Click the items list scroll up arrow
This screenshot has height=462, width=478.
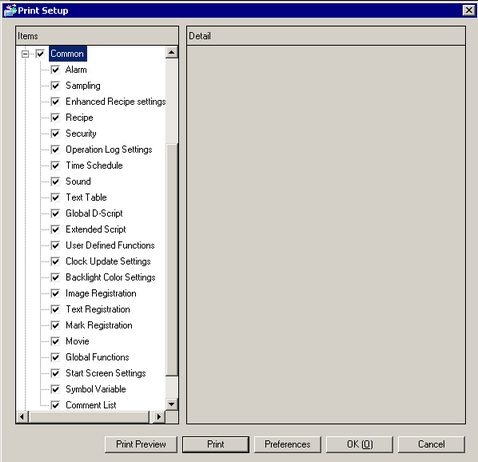[171, 52]
